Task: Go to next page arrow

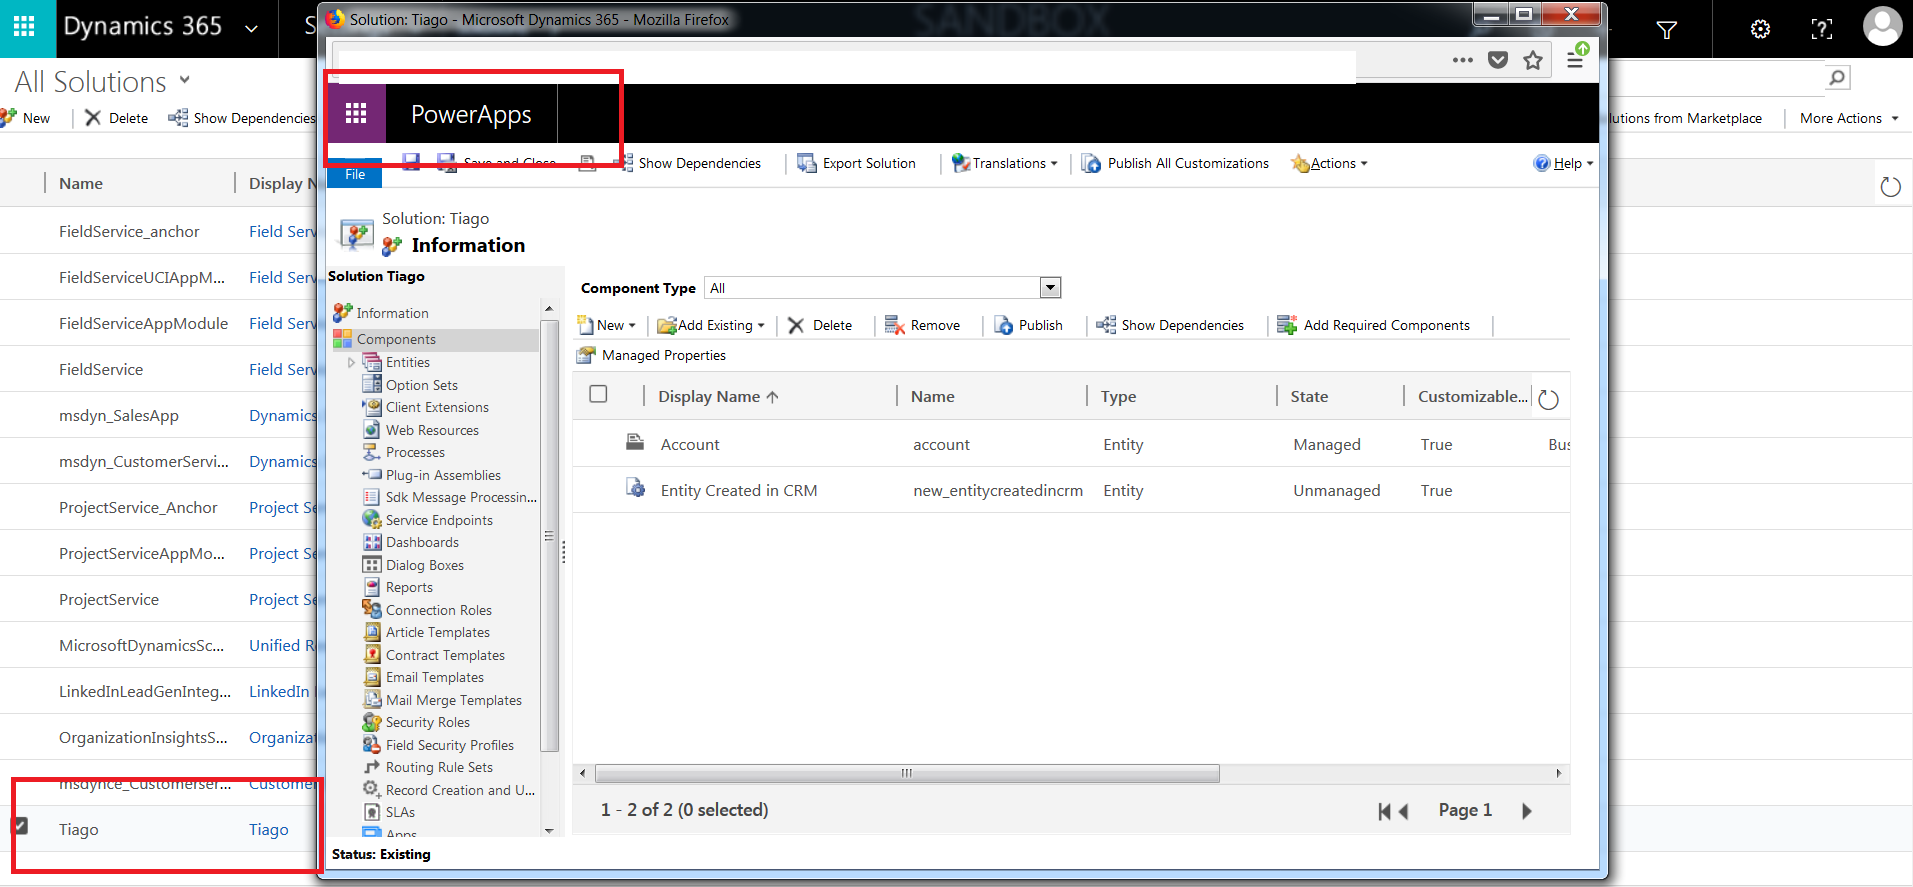Action: 1526,811
